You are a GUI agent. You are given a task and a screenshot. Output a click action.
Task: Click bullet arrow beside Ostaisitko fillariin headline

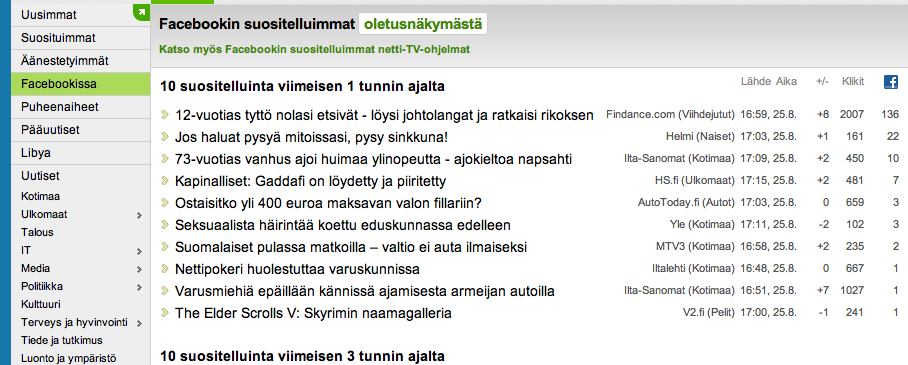point(165,203)
